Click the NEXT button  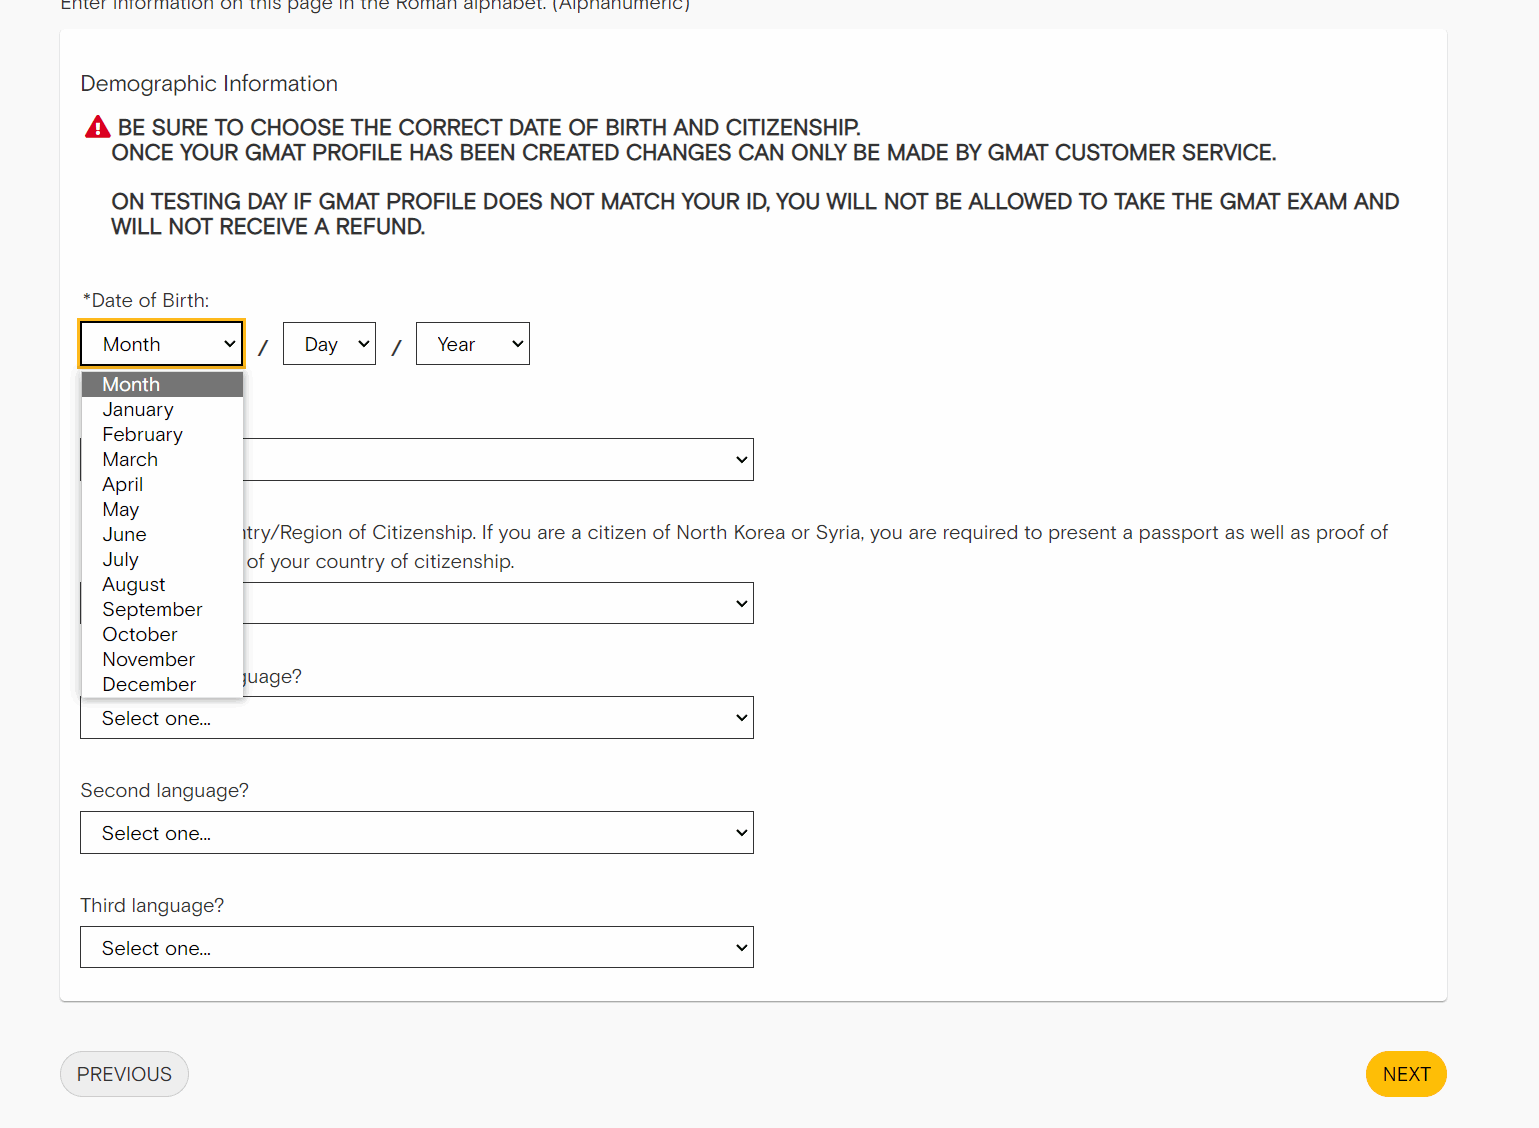pos(1405,1074)
